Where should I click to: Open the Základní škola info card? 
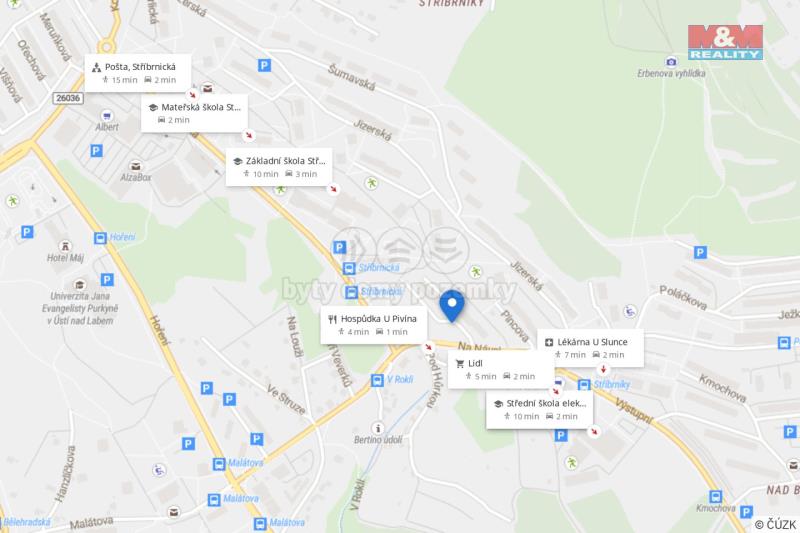(279, 167)
